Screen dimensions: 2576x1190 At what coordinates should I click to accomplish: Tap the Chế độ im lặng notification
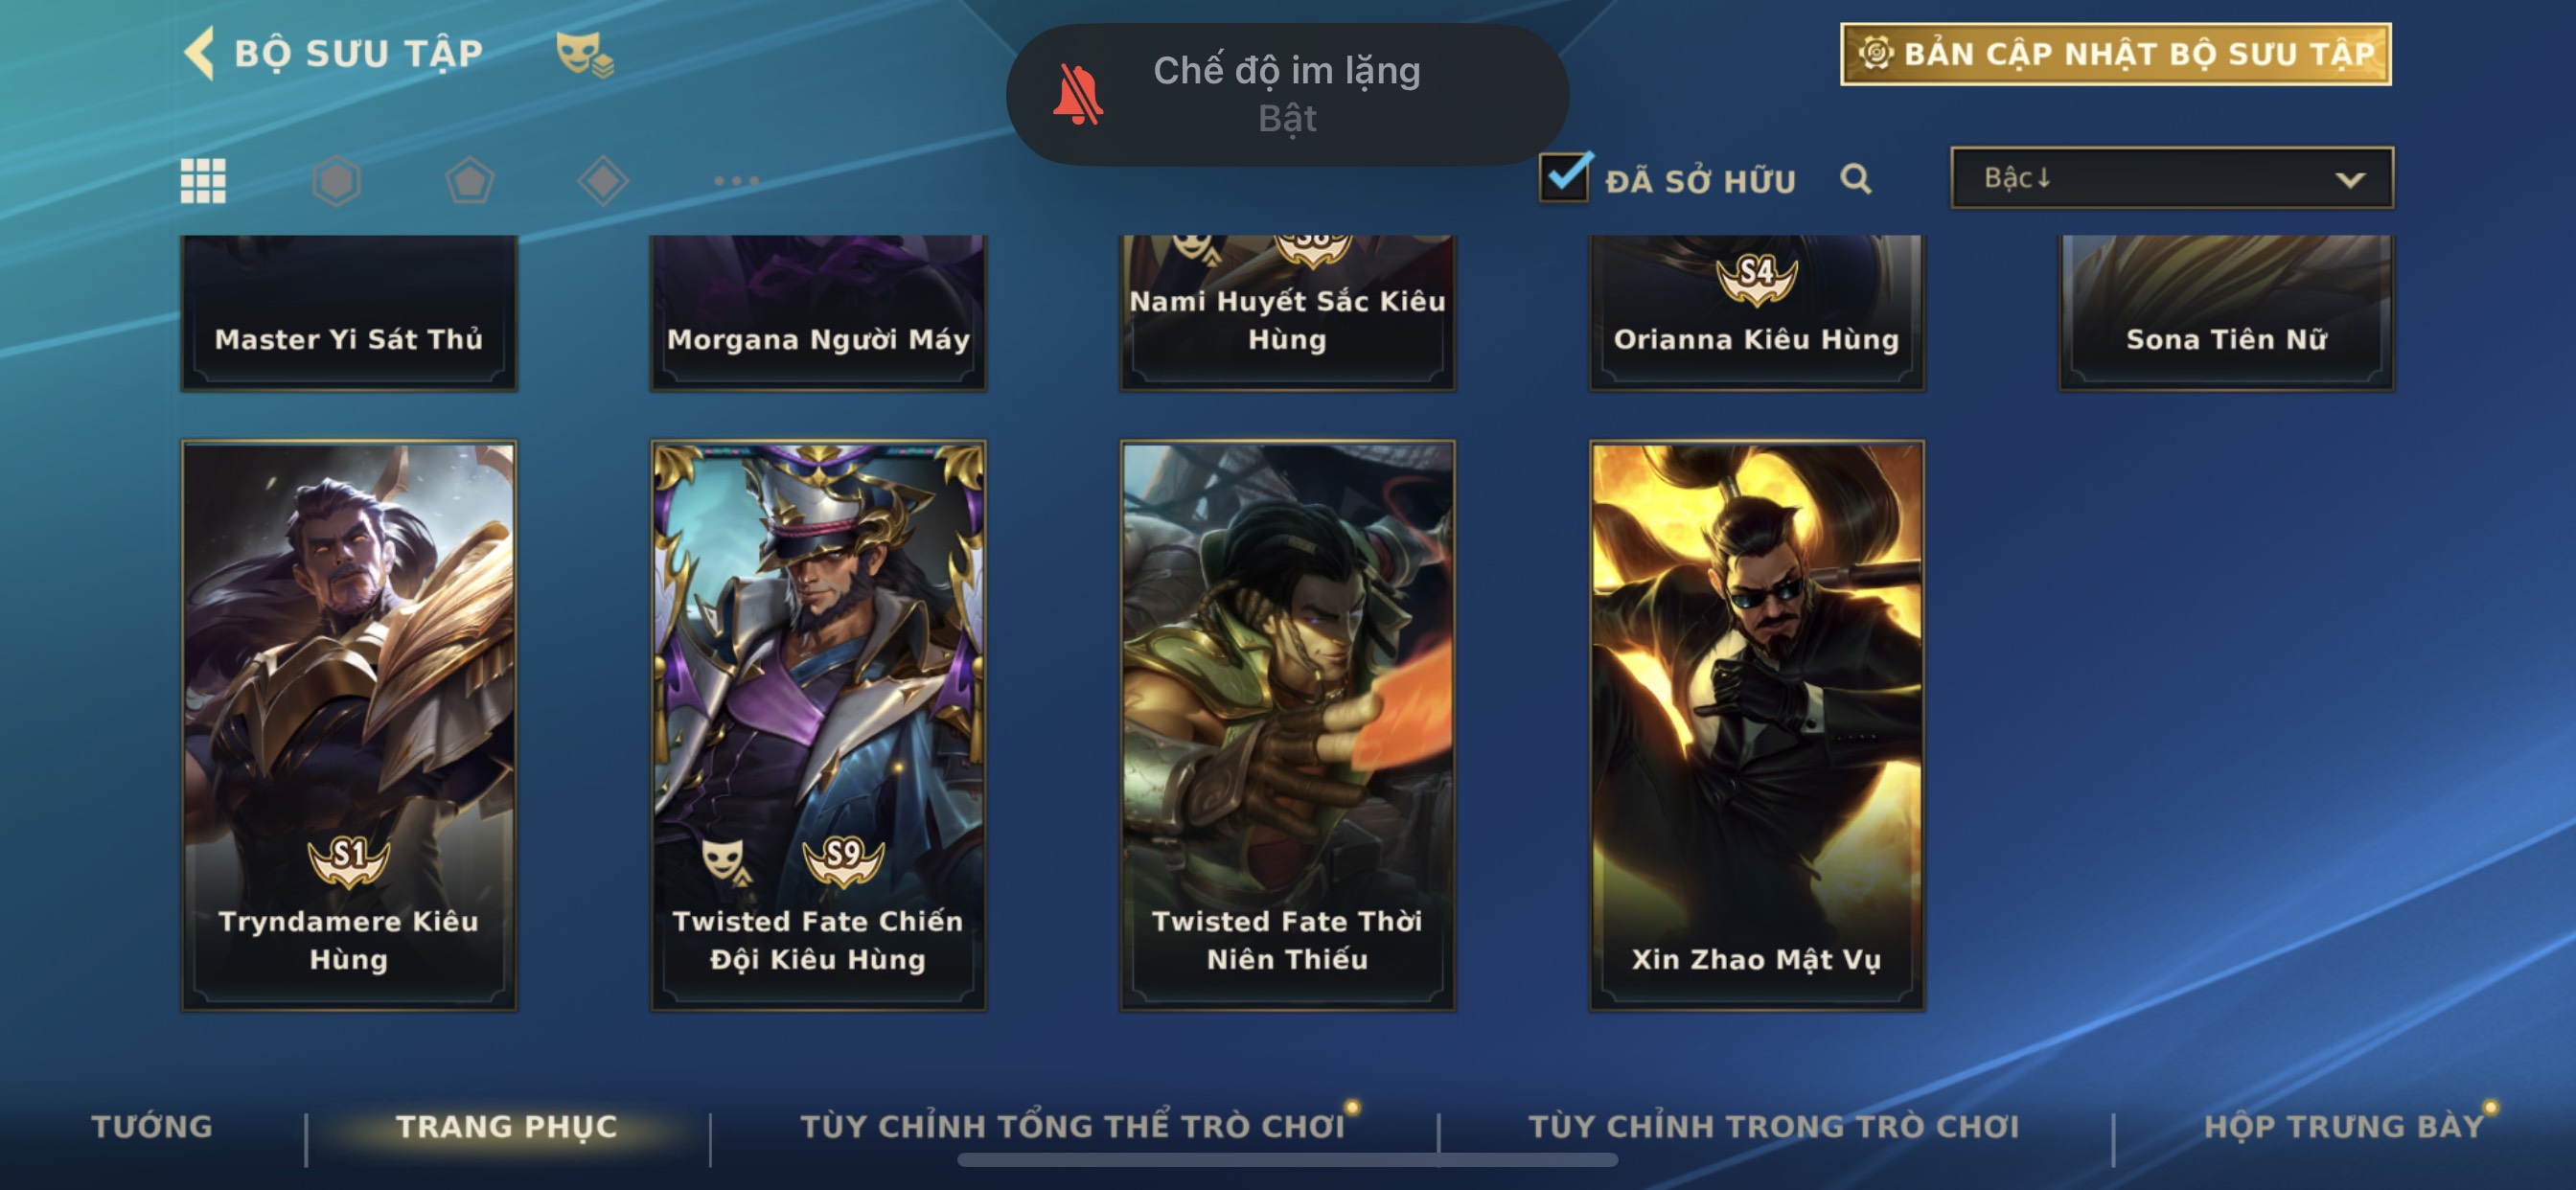(1287, 95)
